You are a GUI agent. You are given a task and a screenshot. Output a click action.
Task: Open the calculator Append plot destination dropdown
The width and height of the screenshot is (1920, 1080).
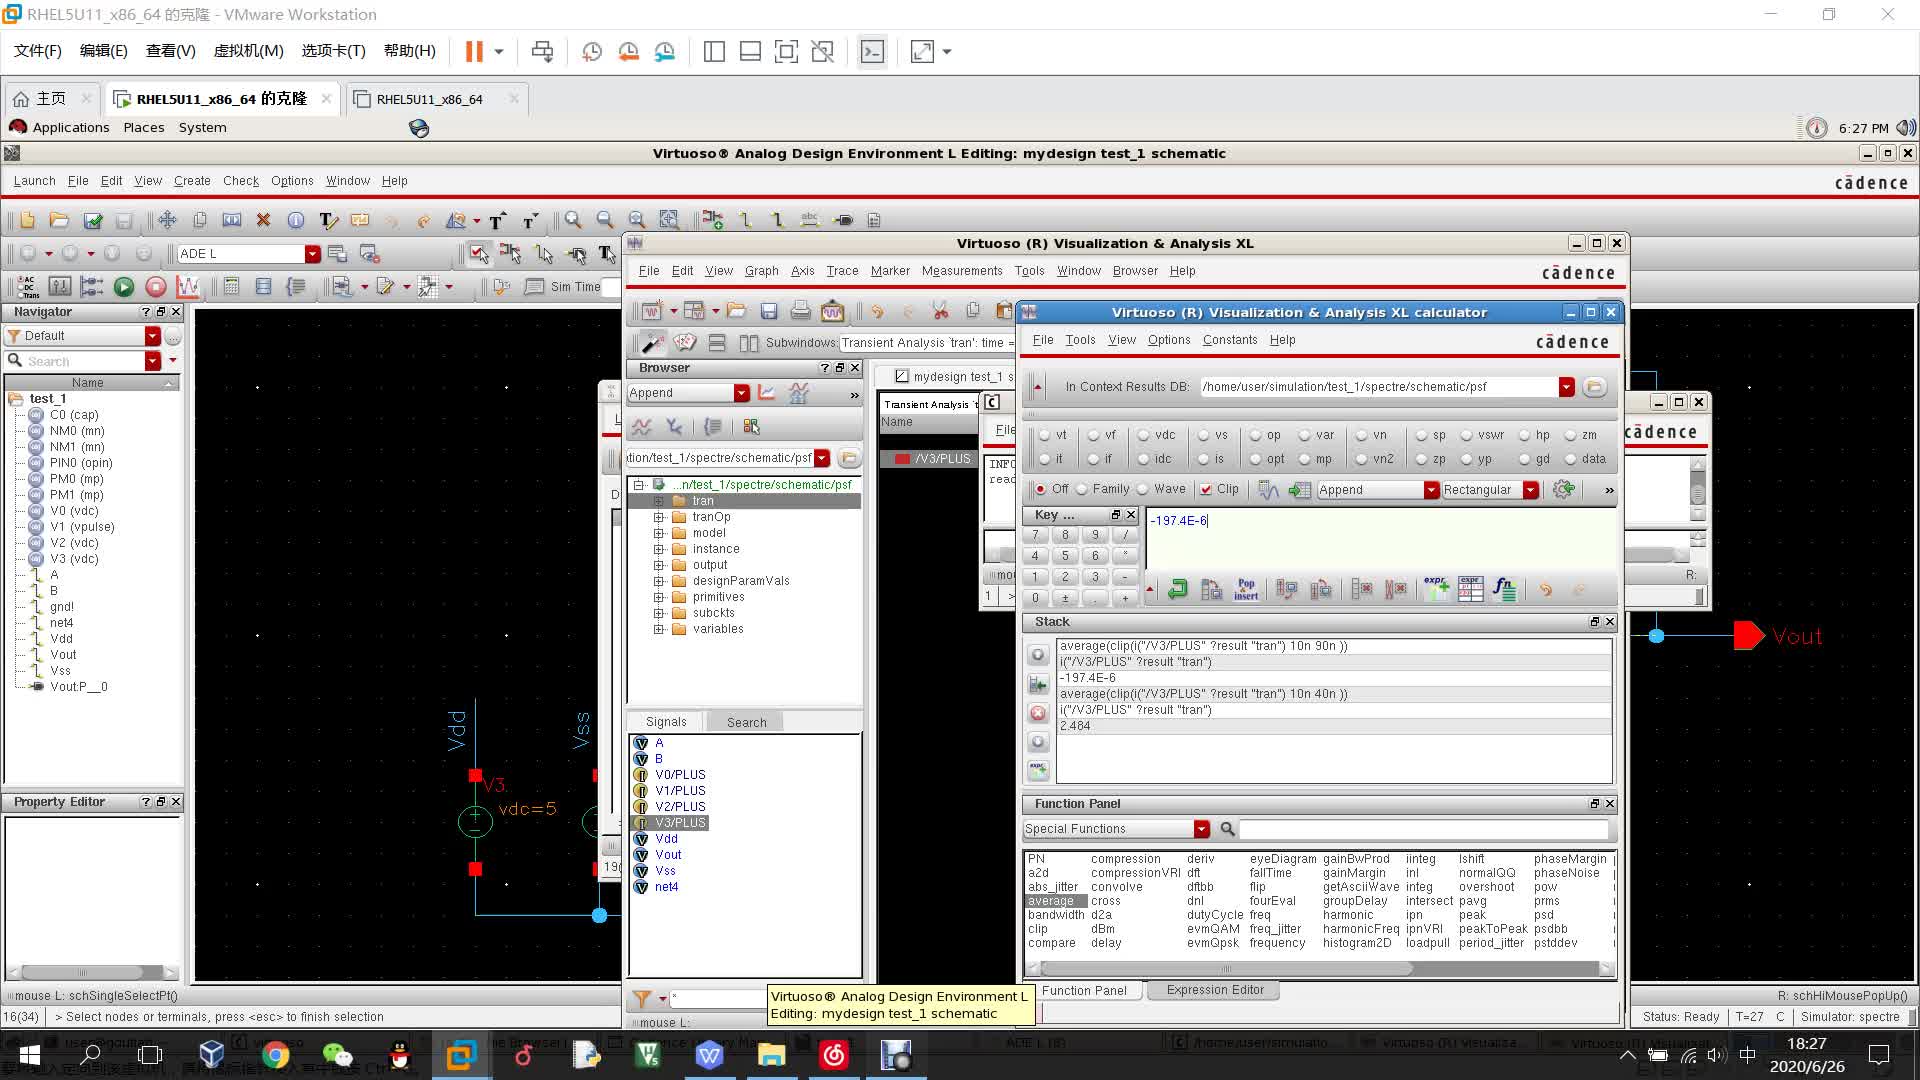tap(1431, 490)
